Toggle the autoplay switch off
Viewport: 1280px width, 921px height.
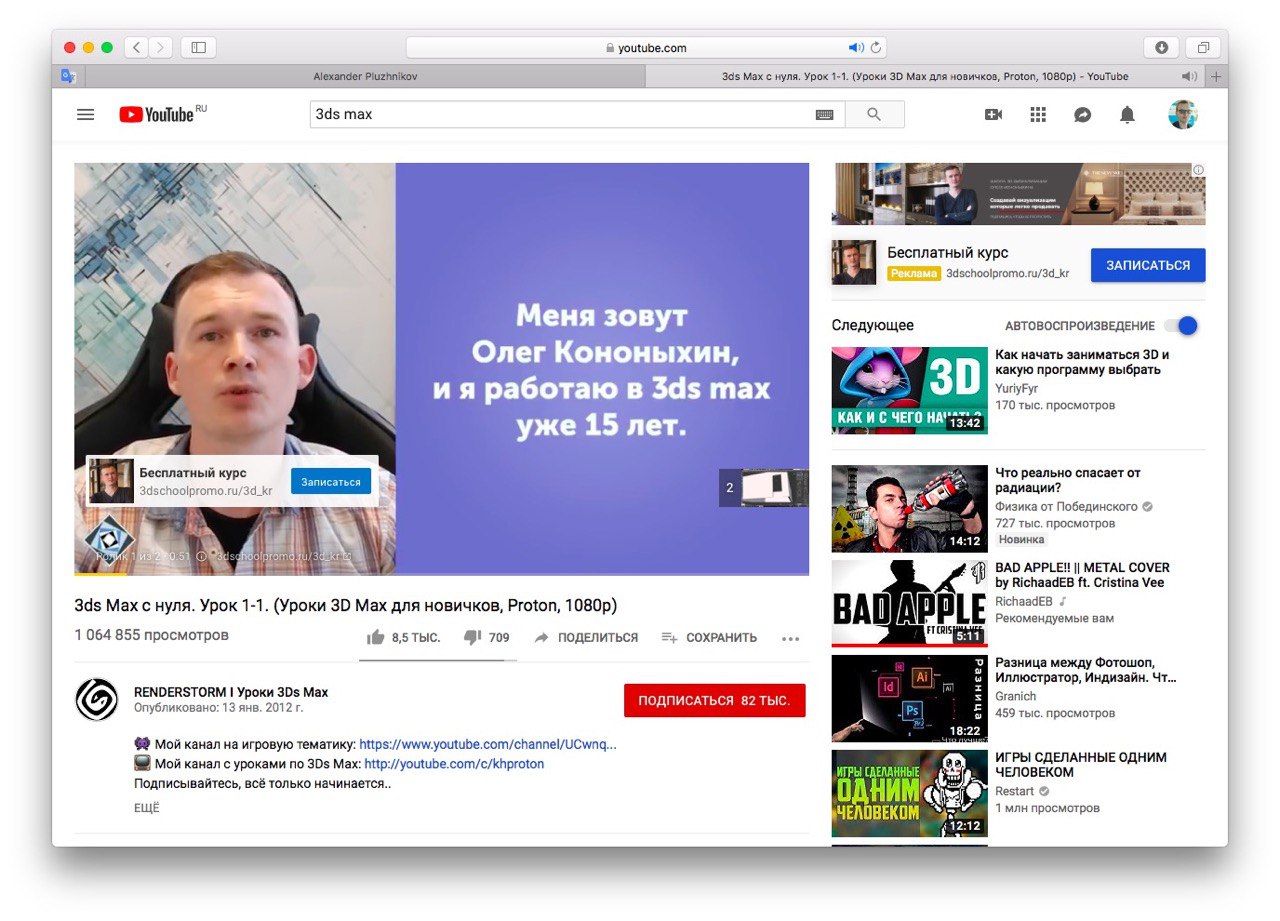click(1181, 326)
